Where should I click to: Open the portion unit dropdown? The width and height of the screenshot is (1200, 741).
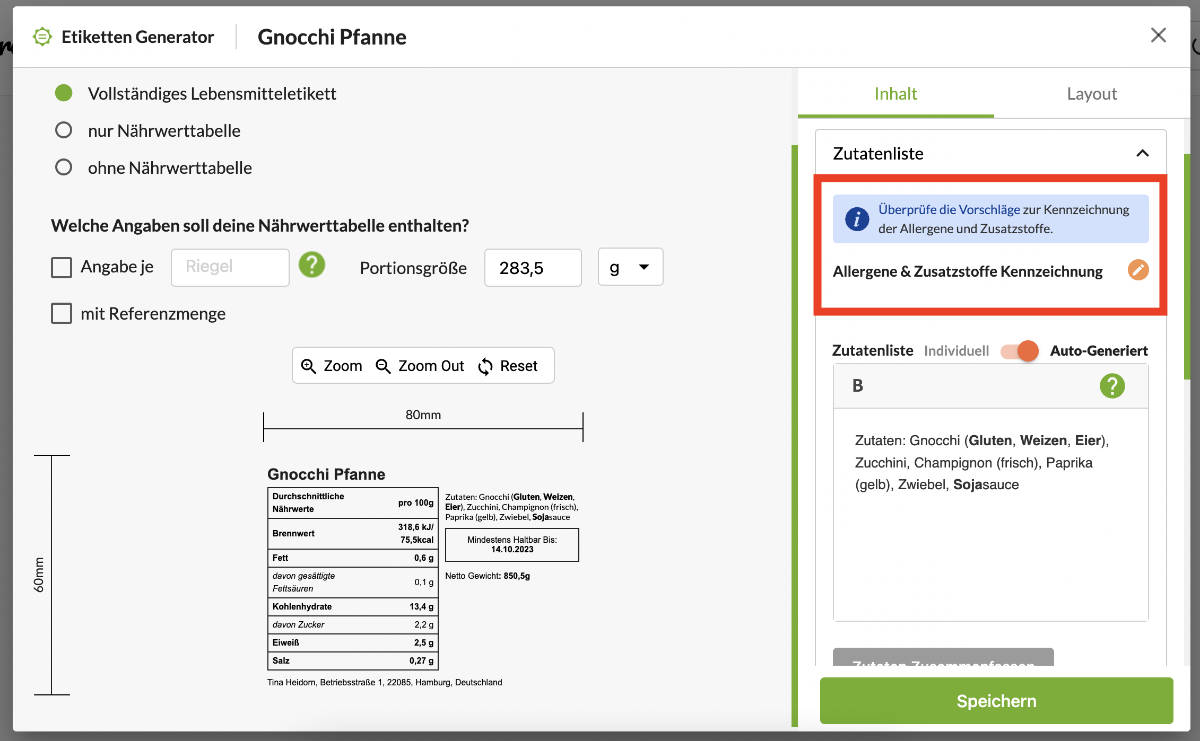click(x=630, y=267)
